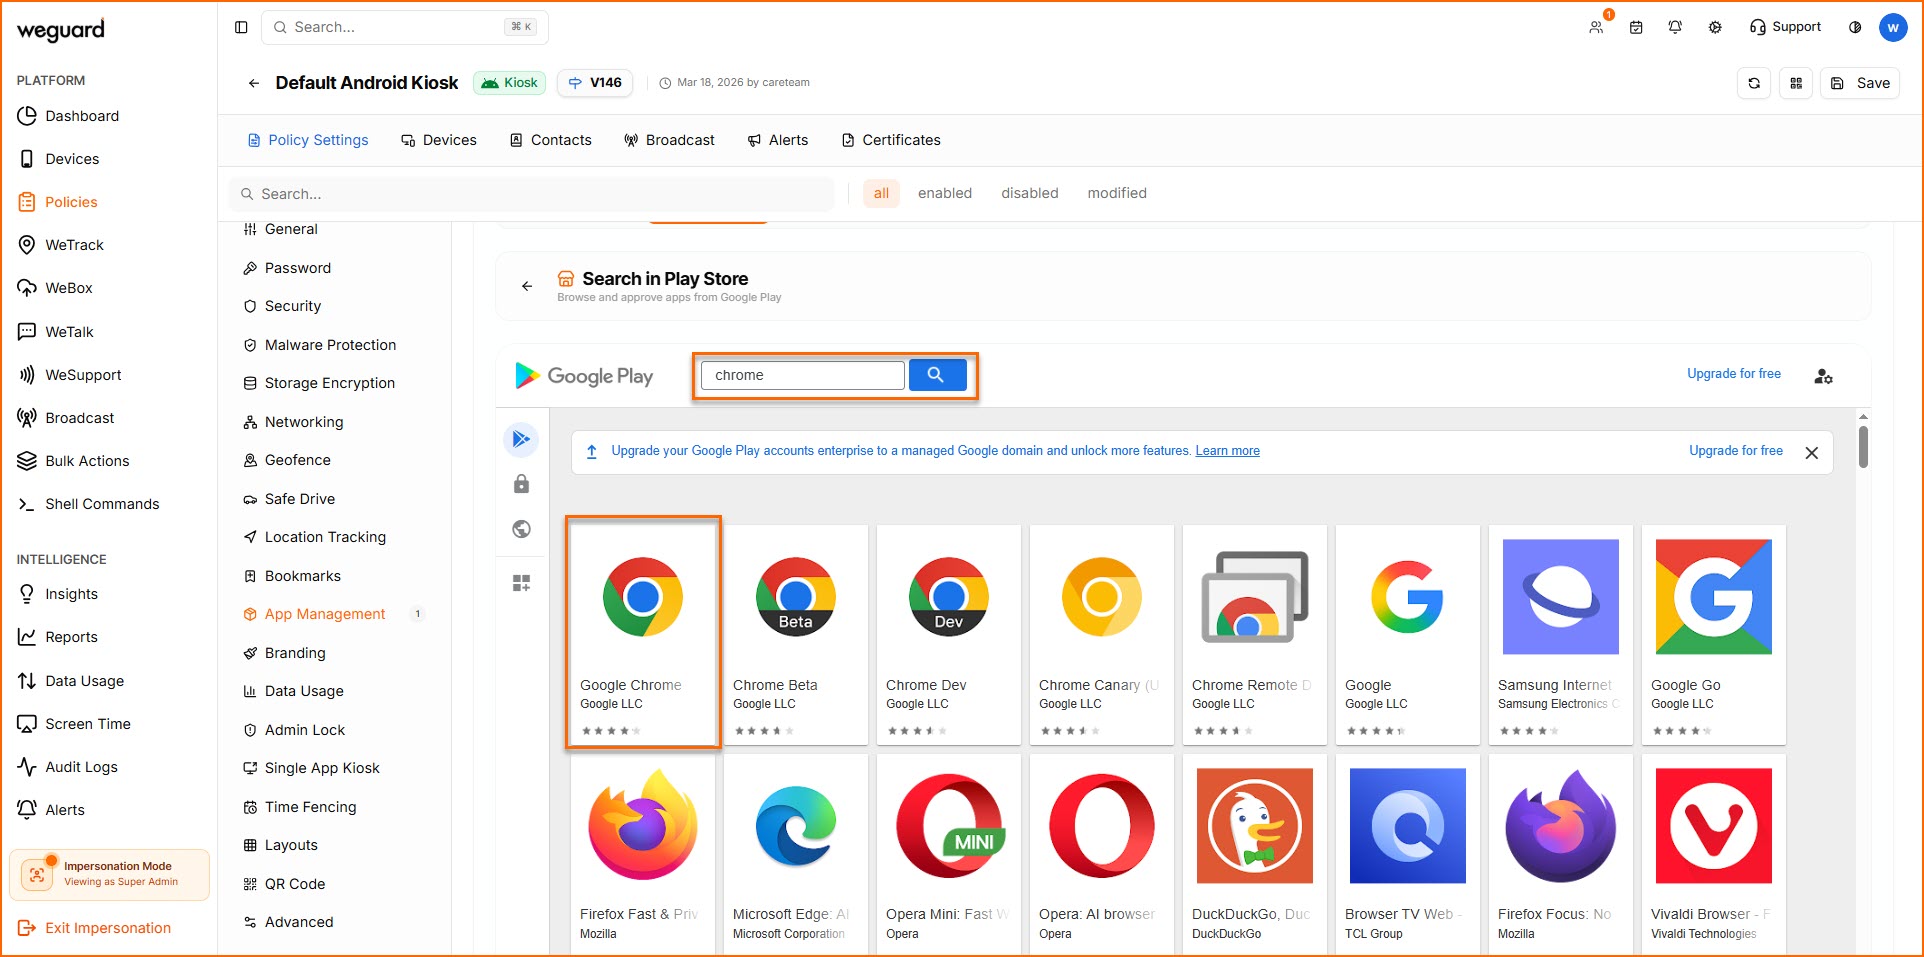This screenshot has height=957, width=1924.
Task: Open the web apps globe icon
Action: coord(521,529)
